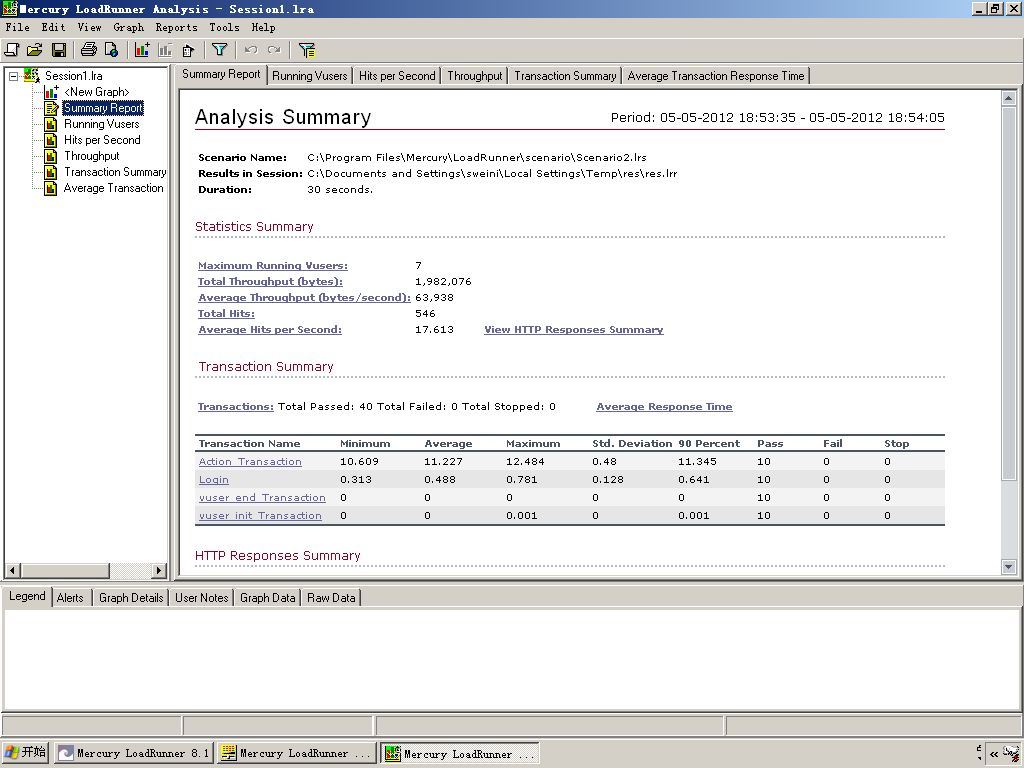The image size is (1024, 768).
Task: Open the vuser_end_Transaction link
Action: click(x=262, y=497)
